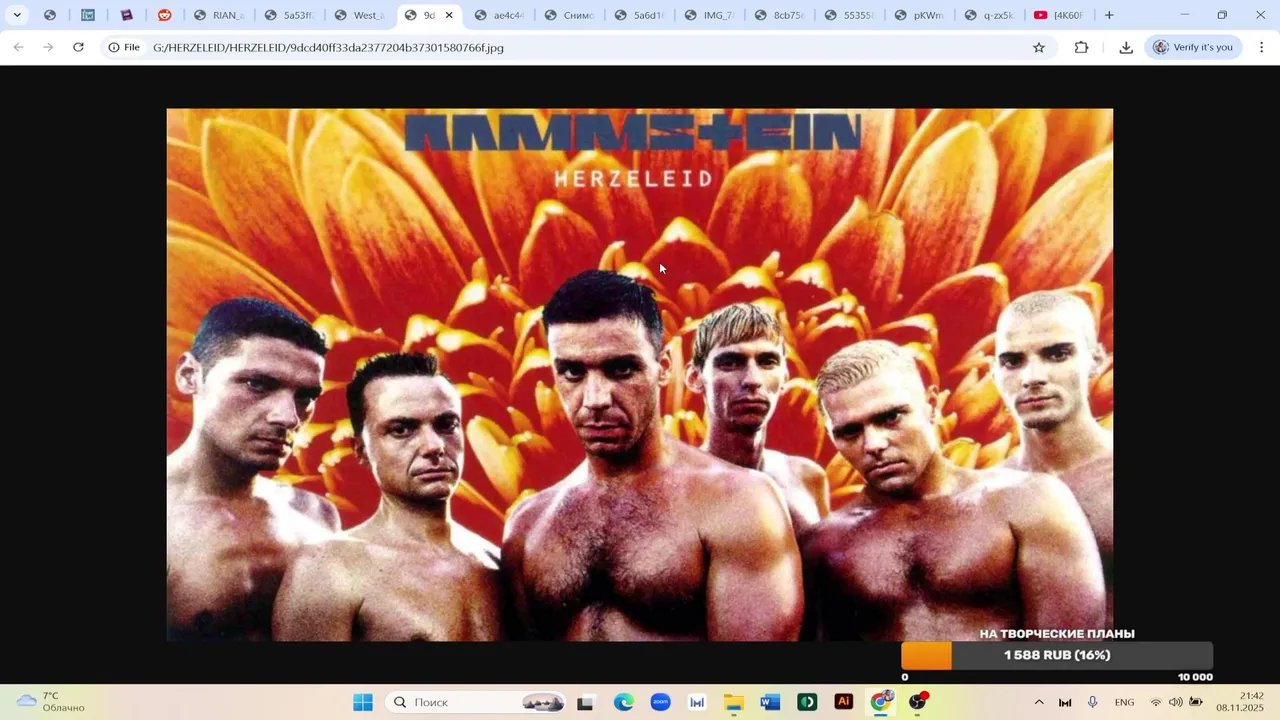Open Microsoft Word from taskbar

coord(770,702)
